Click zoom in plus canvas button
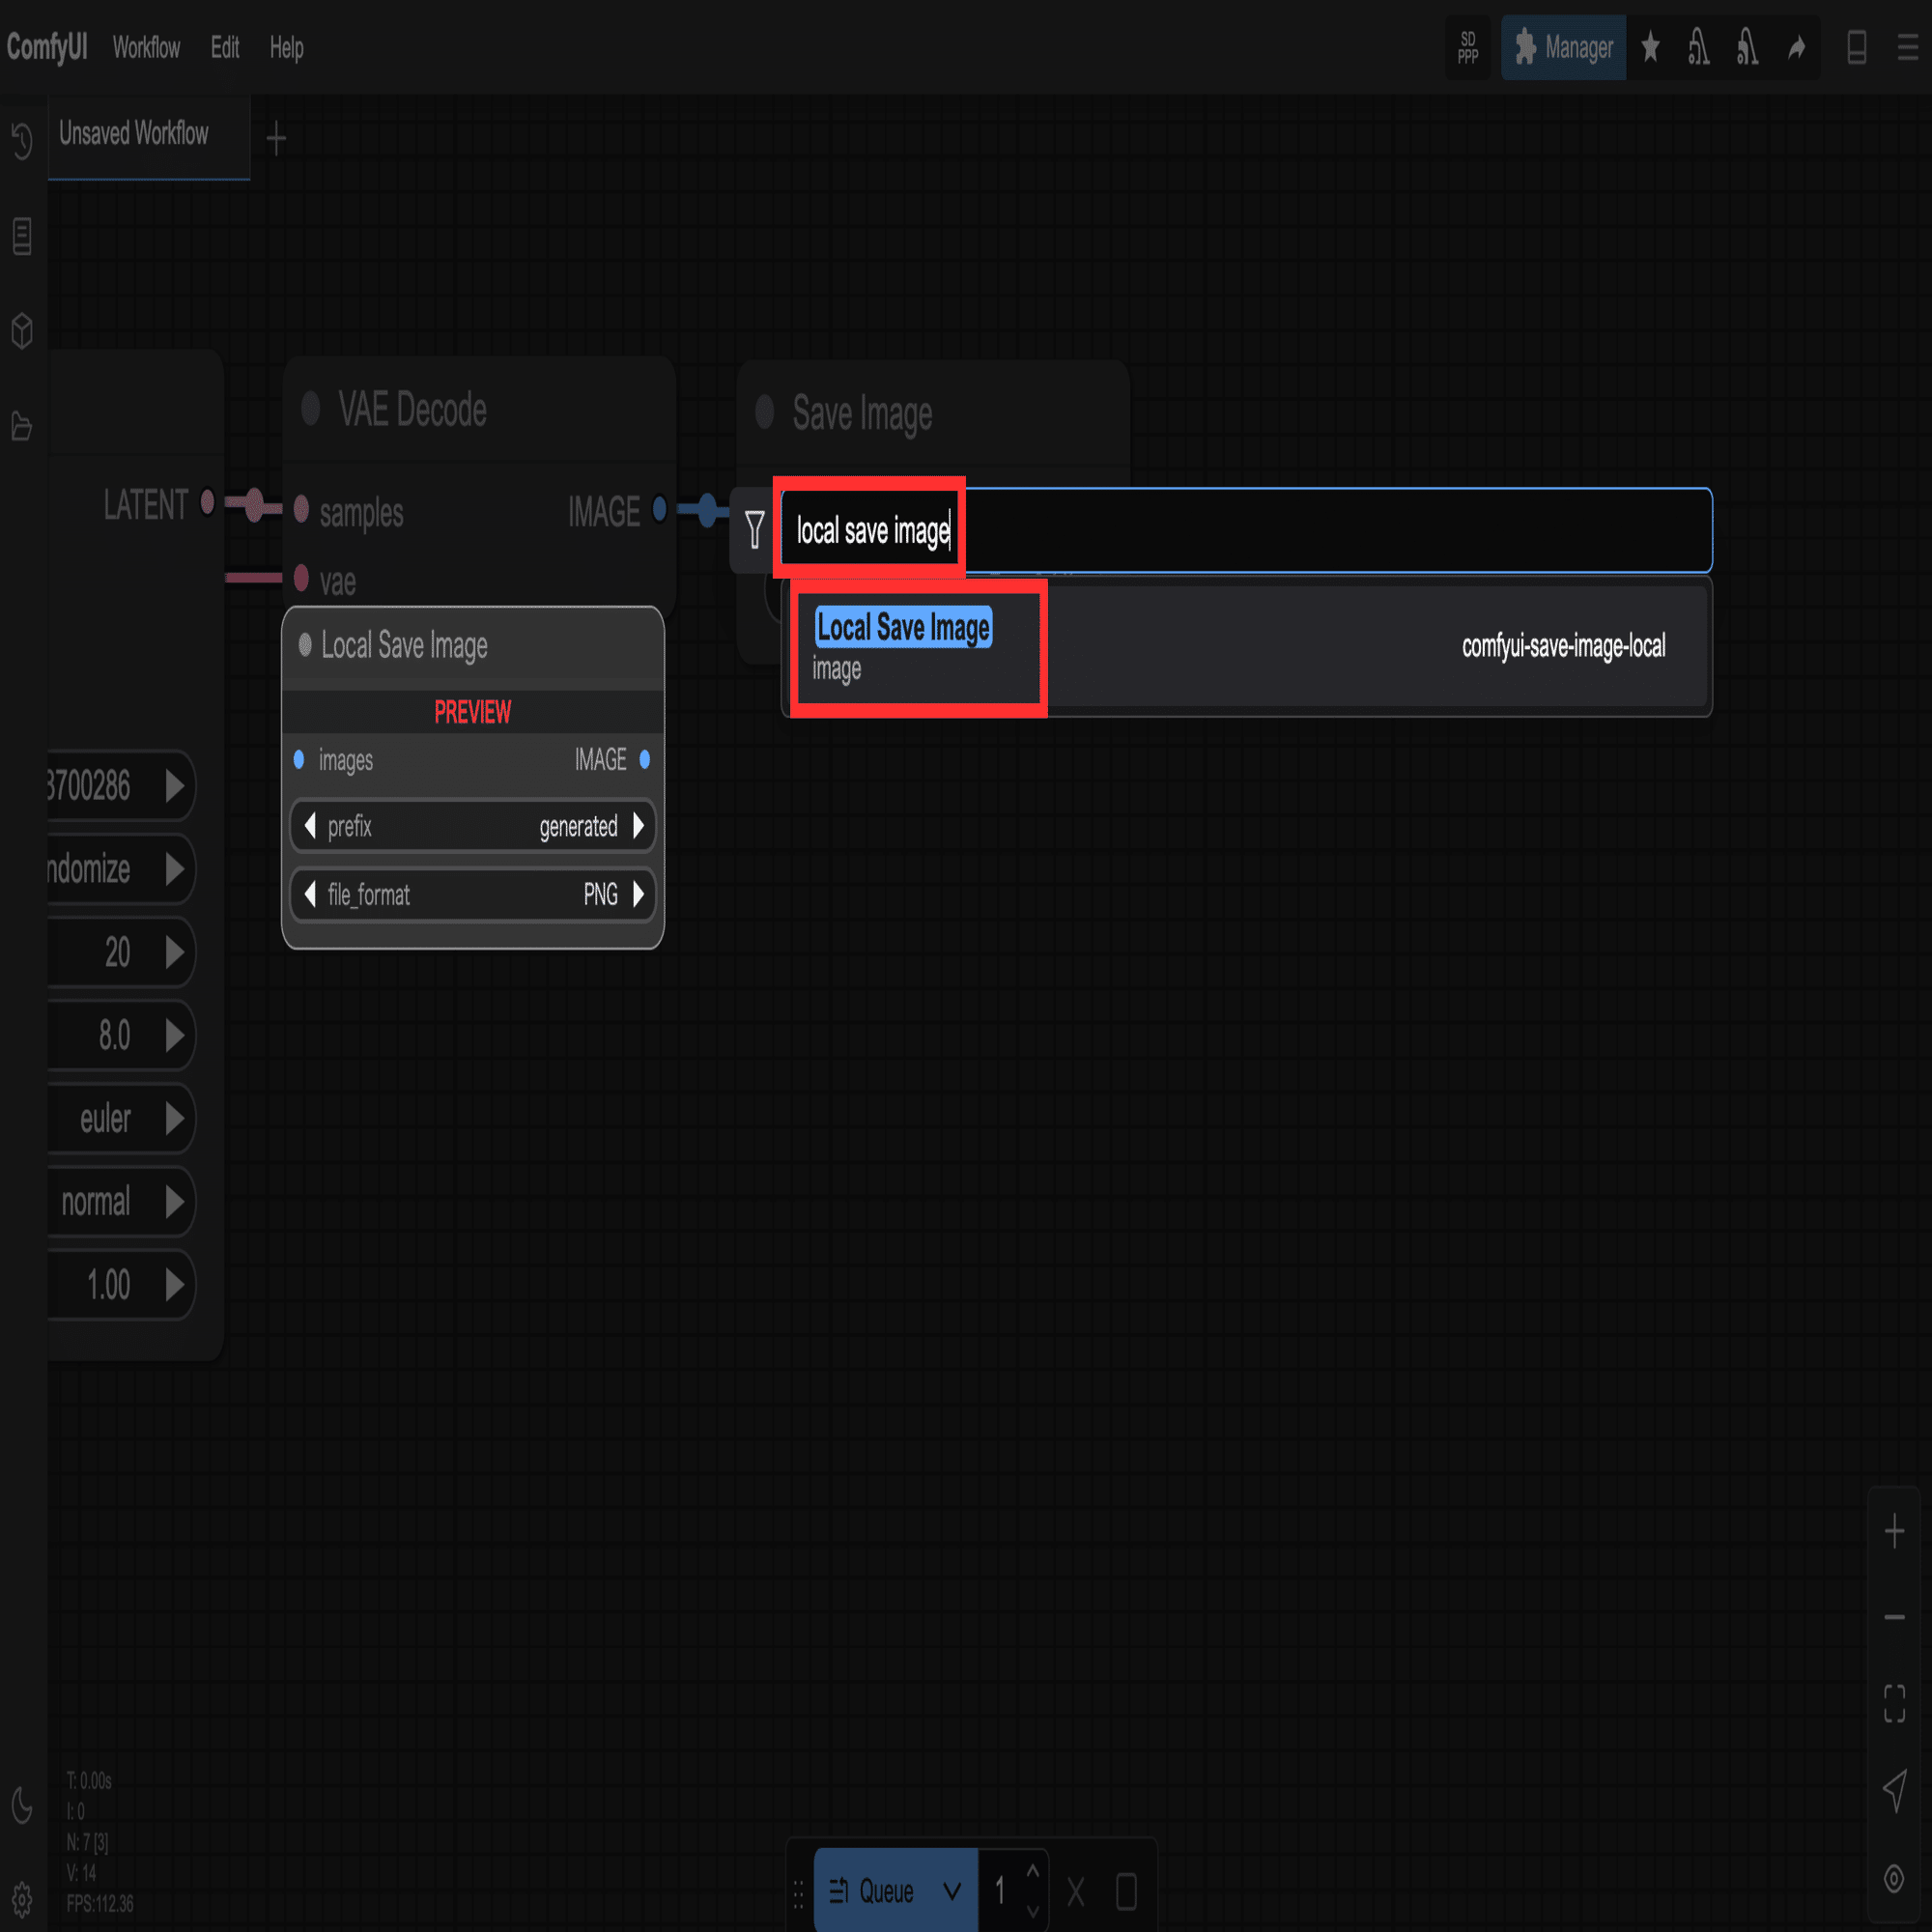This screenshot has height=1932, width=1932. pos(1894,1531)
